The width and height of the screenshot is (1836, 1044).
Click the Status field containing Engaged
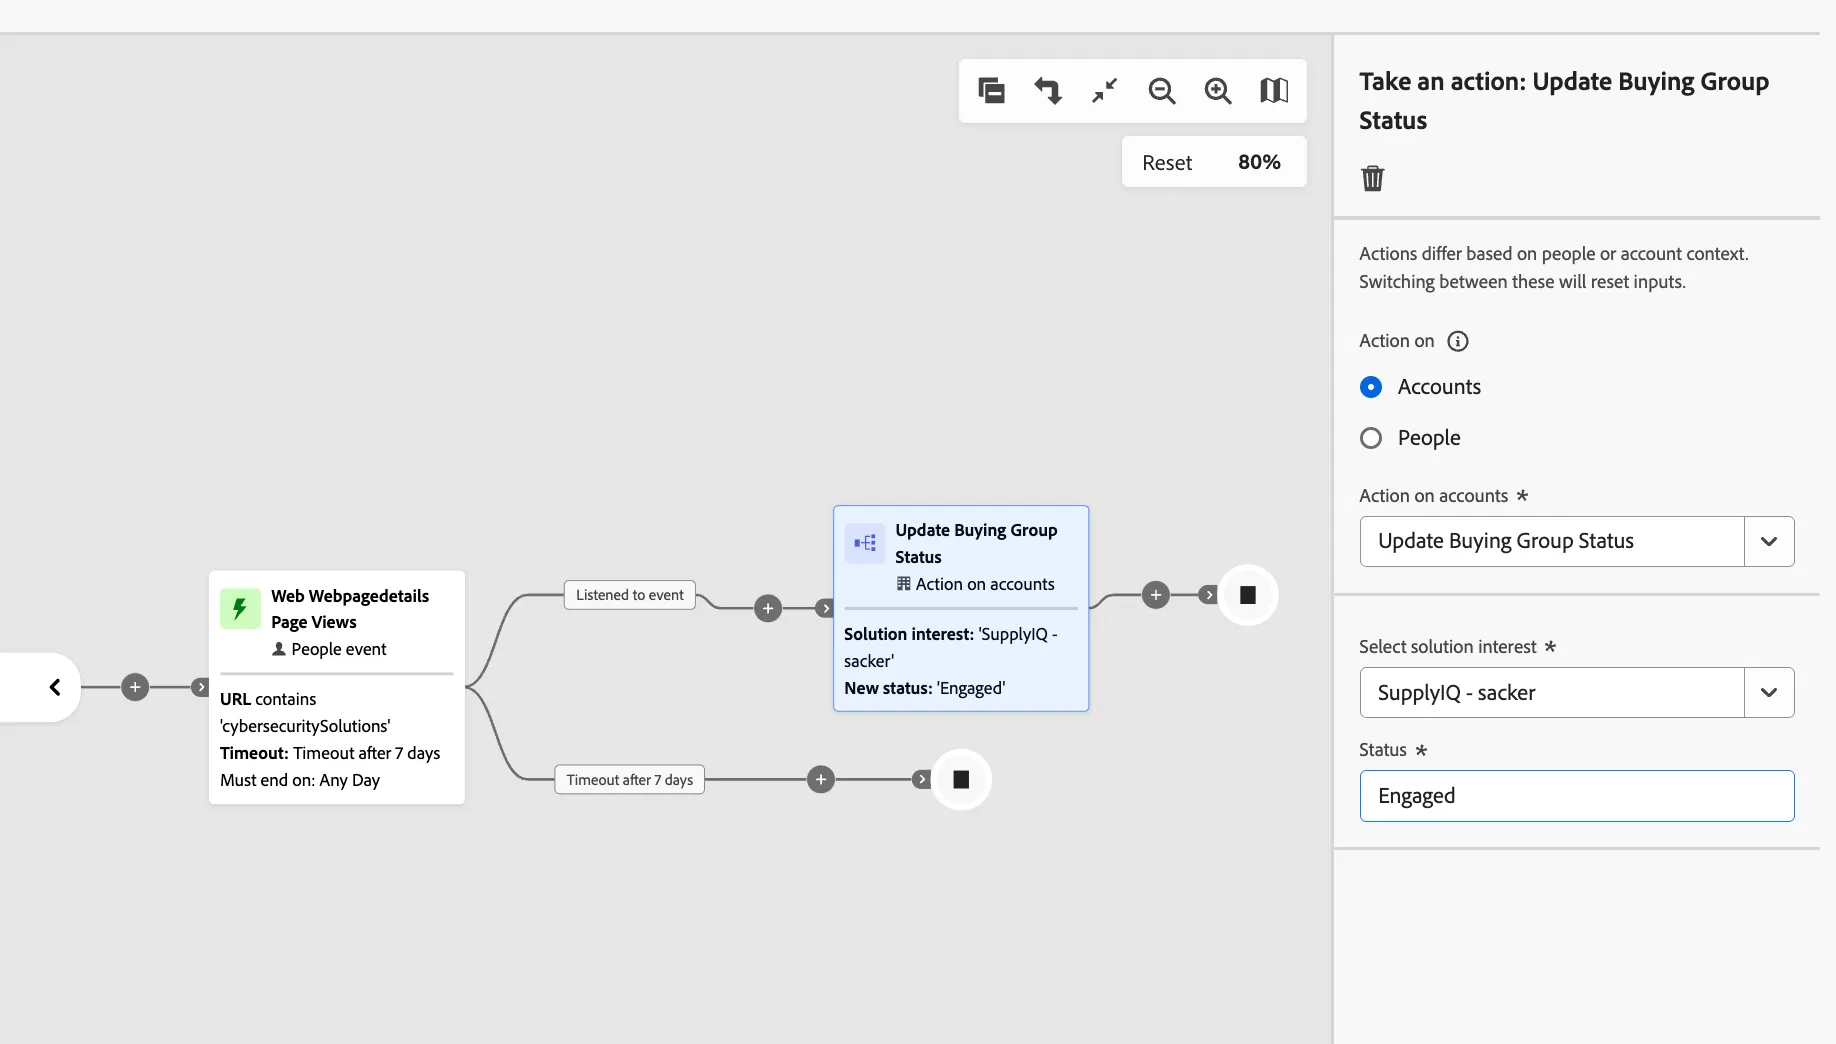click(x=1577, y=796)
